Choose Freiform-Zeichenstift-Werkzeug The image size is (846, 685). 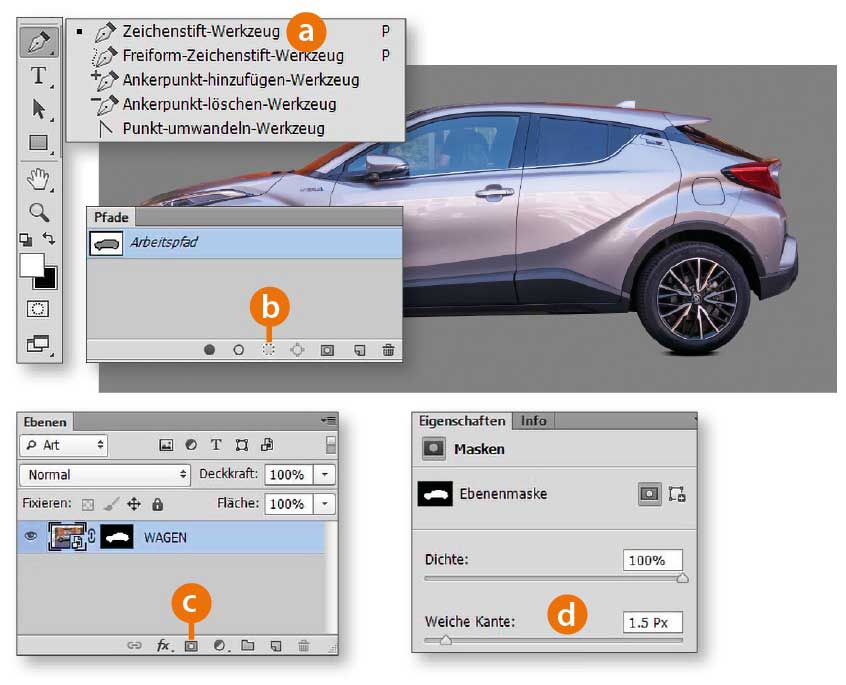click(235, 56)
